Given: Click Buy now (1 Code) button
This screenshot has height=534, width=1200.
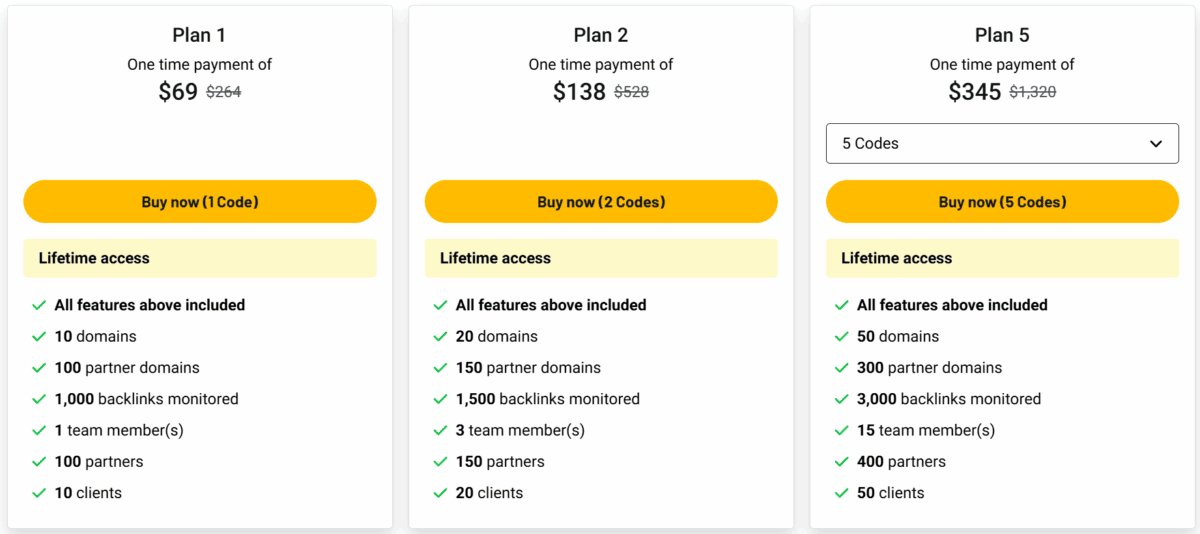Looking at the screenshot, I should point(200,202).
